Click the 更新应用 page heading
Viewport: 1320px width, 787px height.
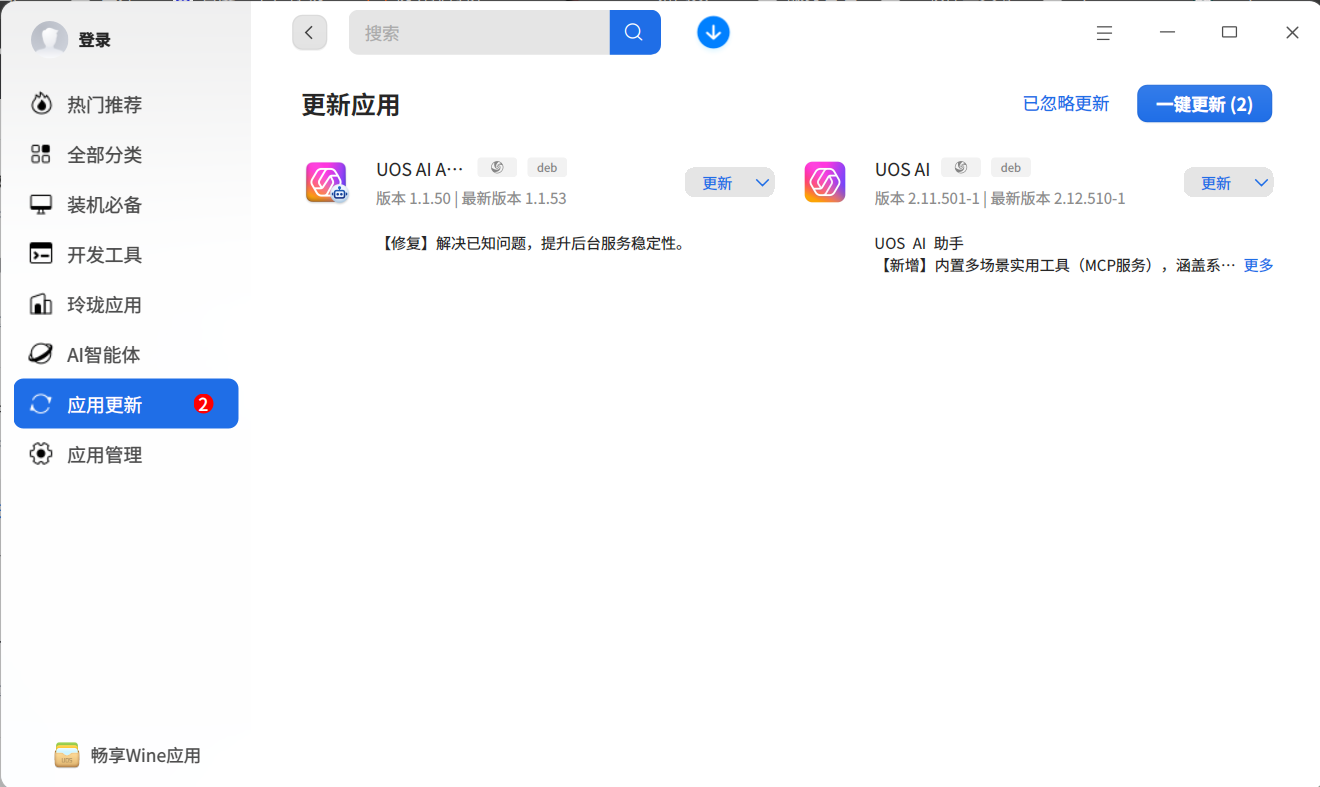click(x=351, y=105)
